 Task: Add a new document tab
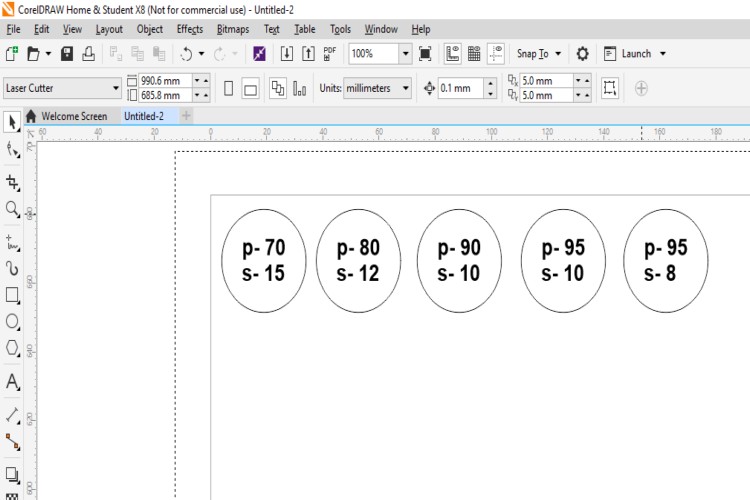[x=187, y=116]
